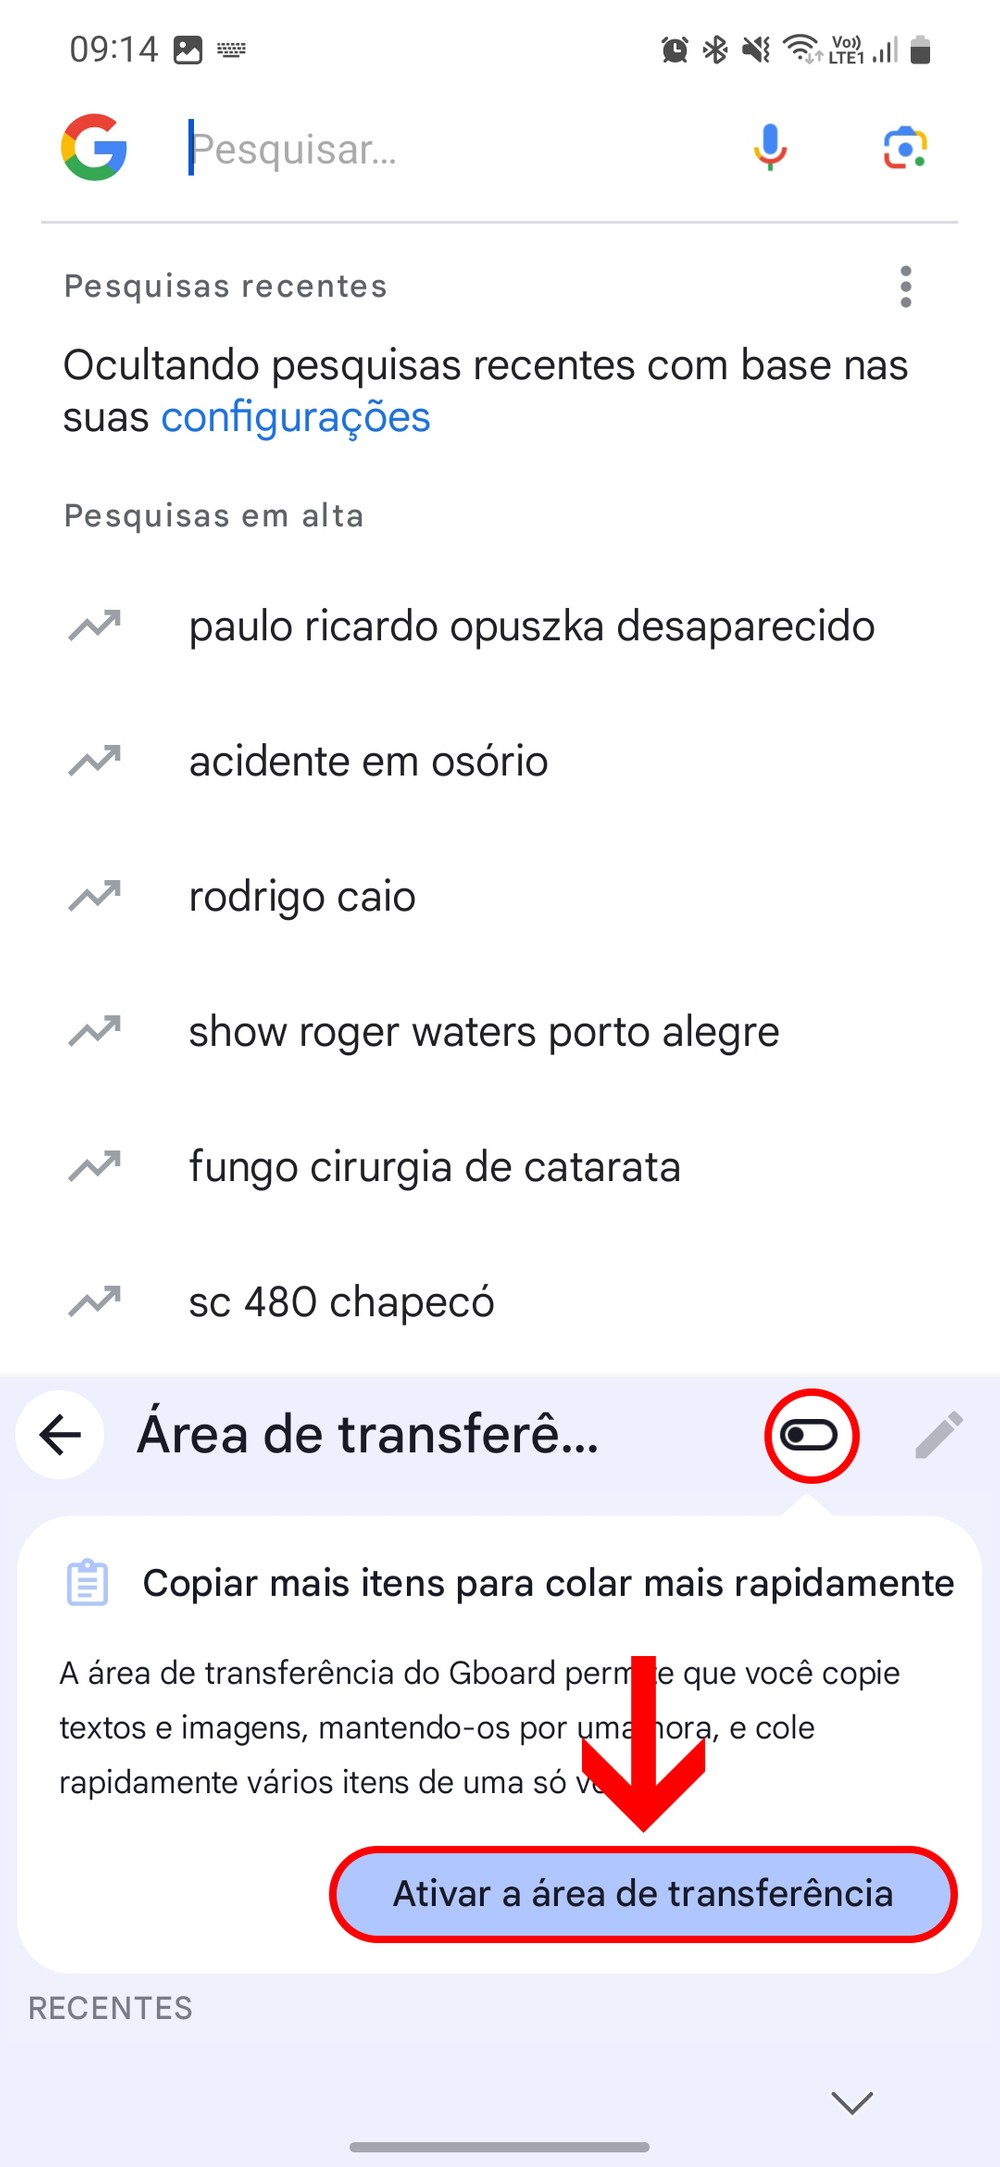This screenshot has width=1000, height=2167.
Task: Open Google Lens camera search
Action: click(905, 148)
